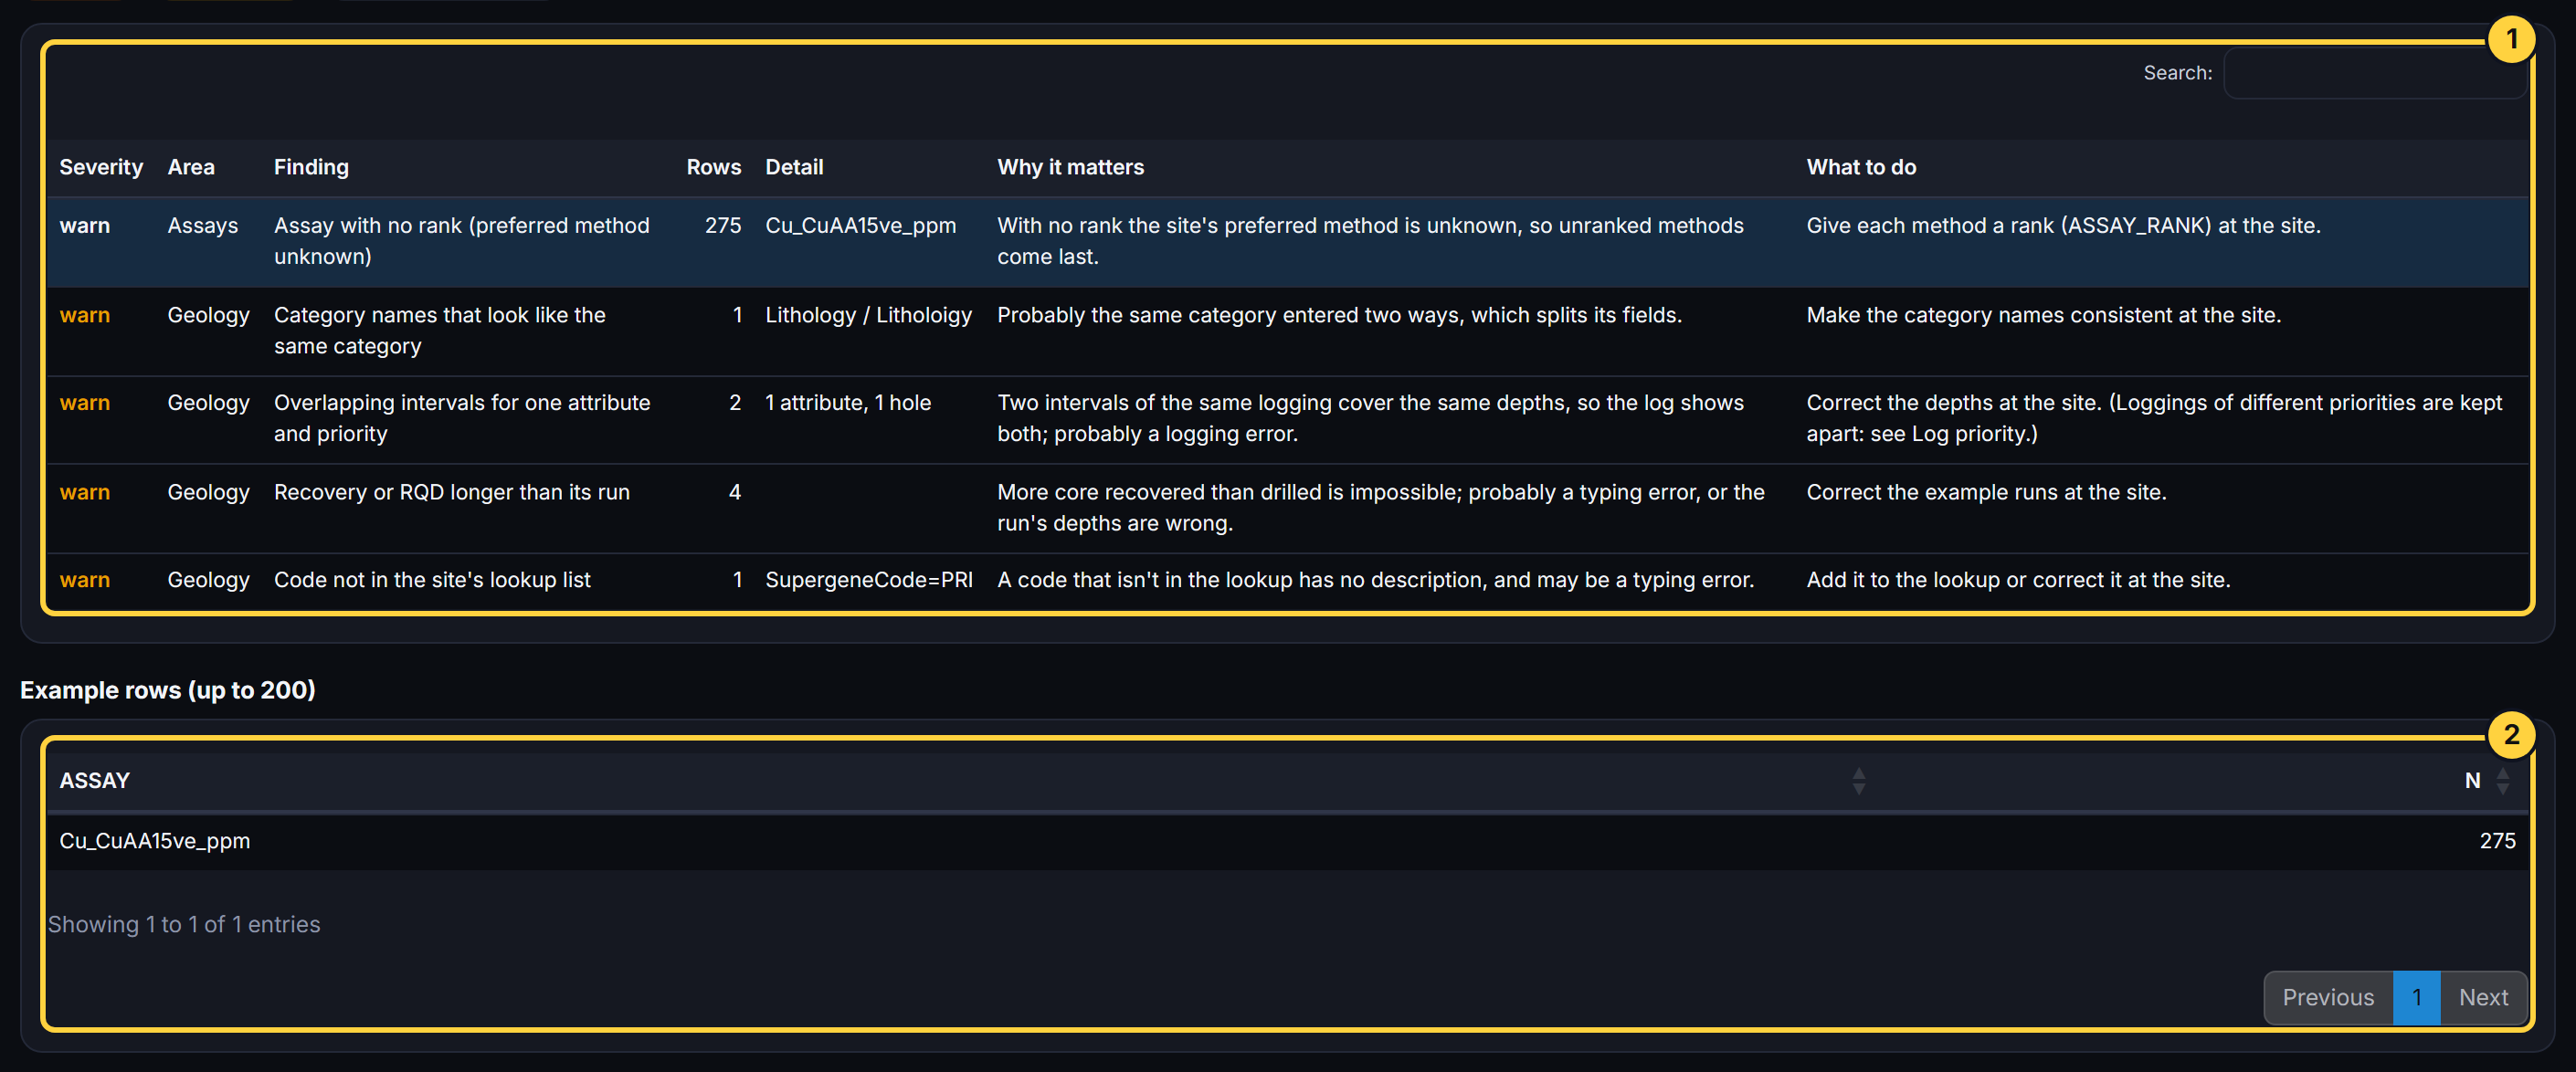This screenshot has height=1072, width=2576.
Task: Click the Severity column header
Action: pos(101,167)
